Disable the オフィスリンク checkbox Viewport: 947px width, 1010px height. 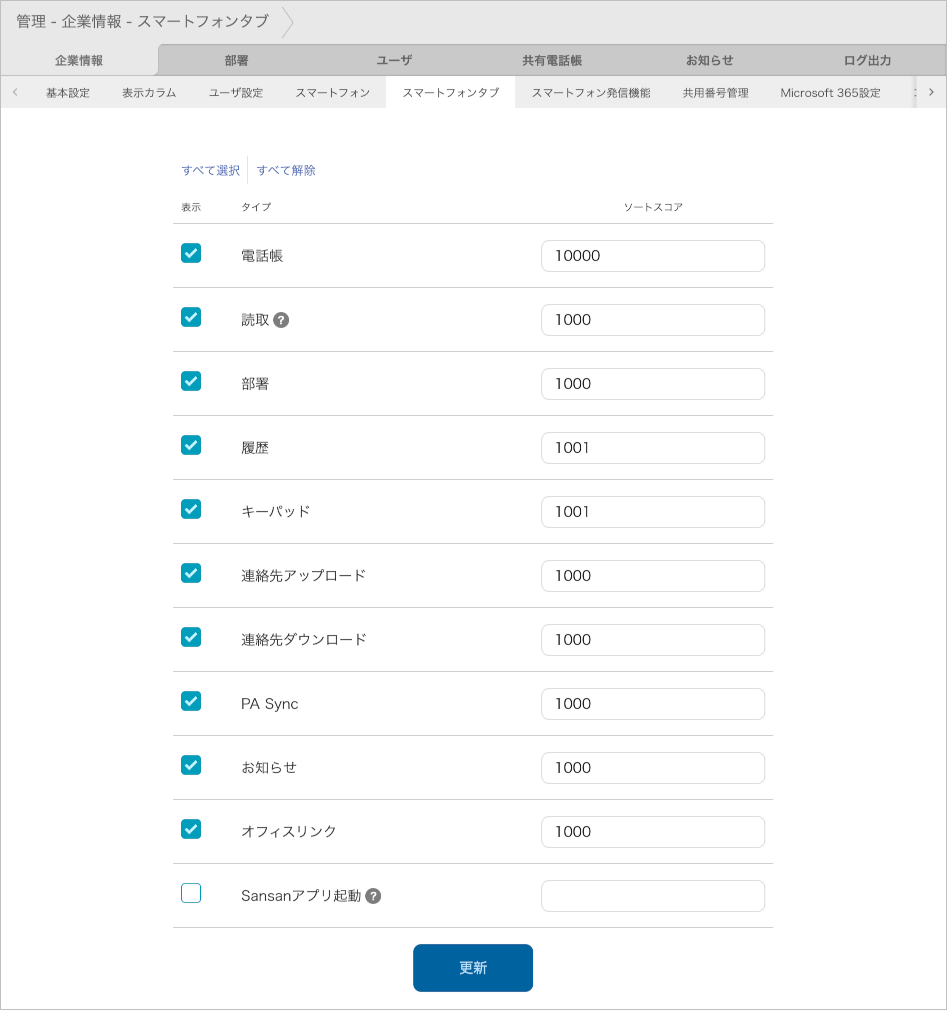(191, 829)
